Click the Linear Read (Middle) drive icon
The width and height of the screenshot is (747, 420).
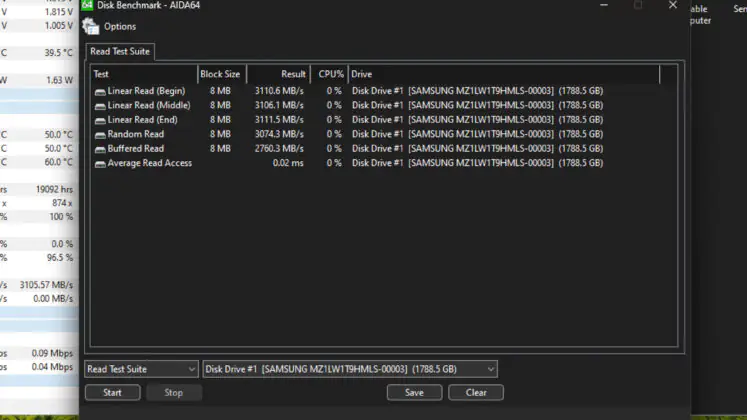point(100,106)
